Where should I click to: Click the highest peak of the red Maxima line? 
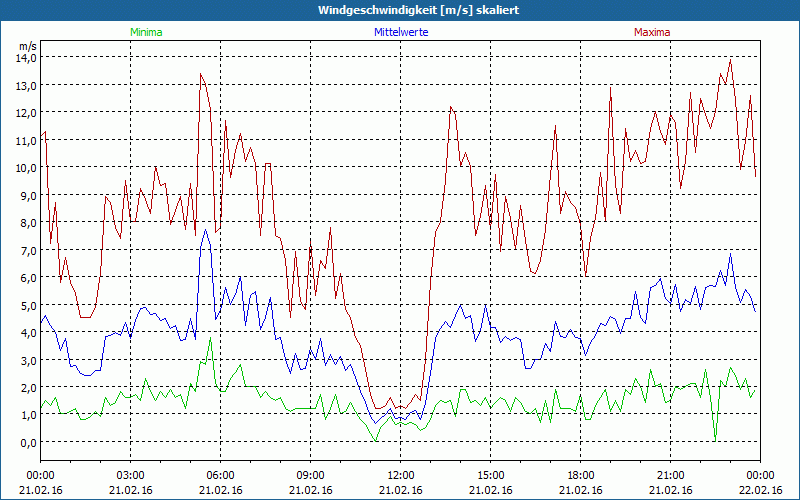pyautogui.click(x=731, y=60)
